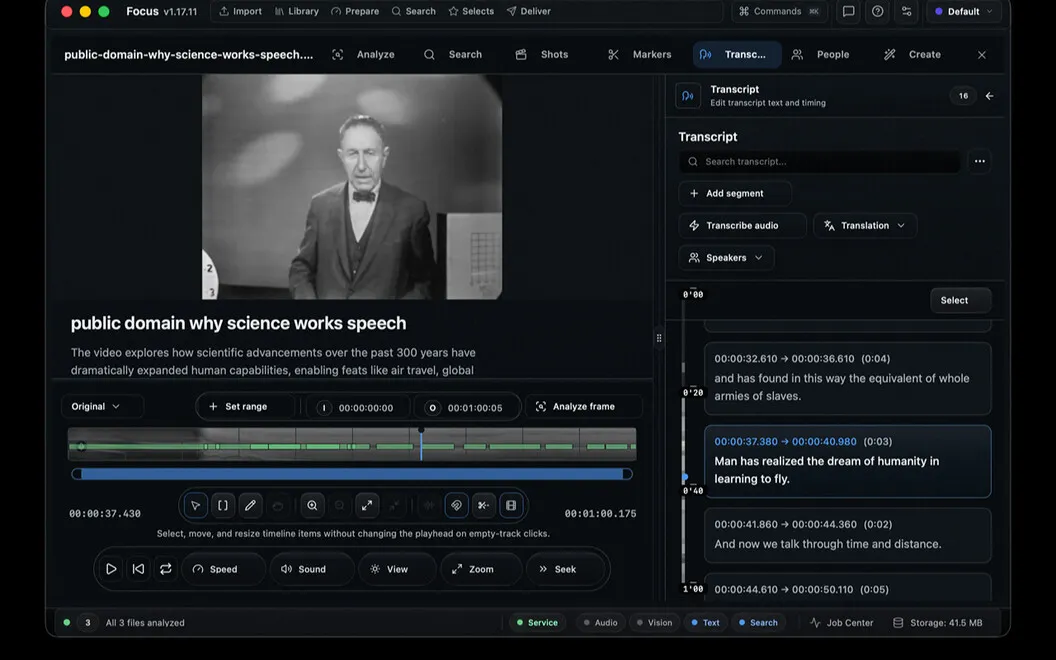Click Analyze frame button

(x=583, y=407)
